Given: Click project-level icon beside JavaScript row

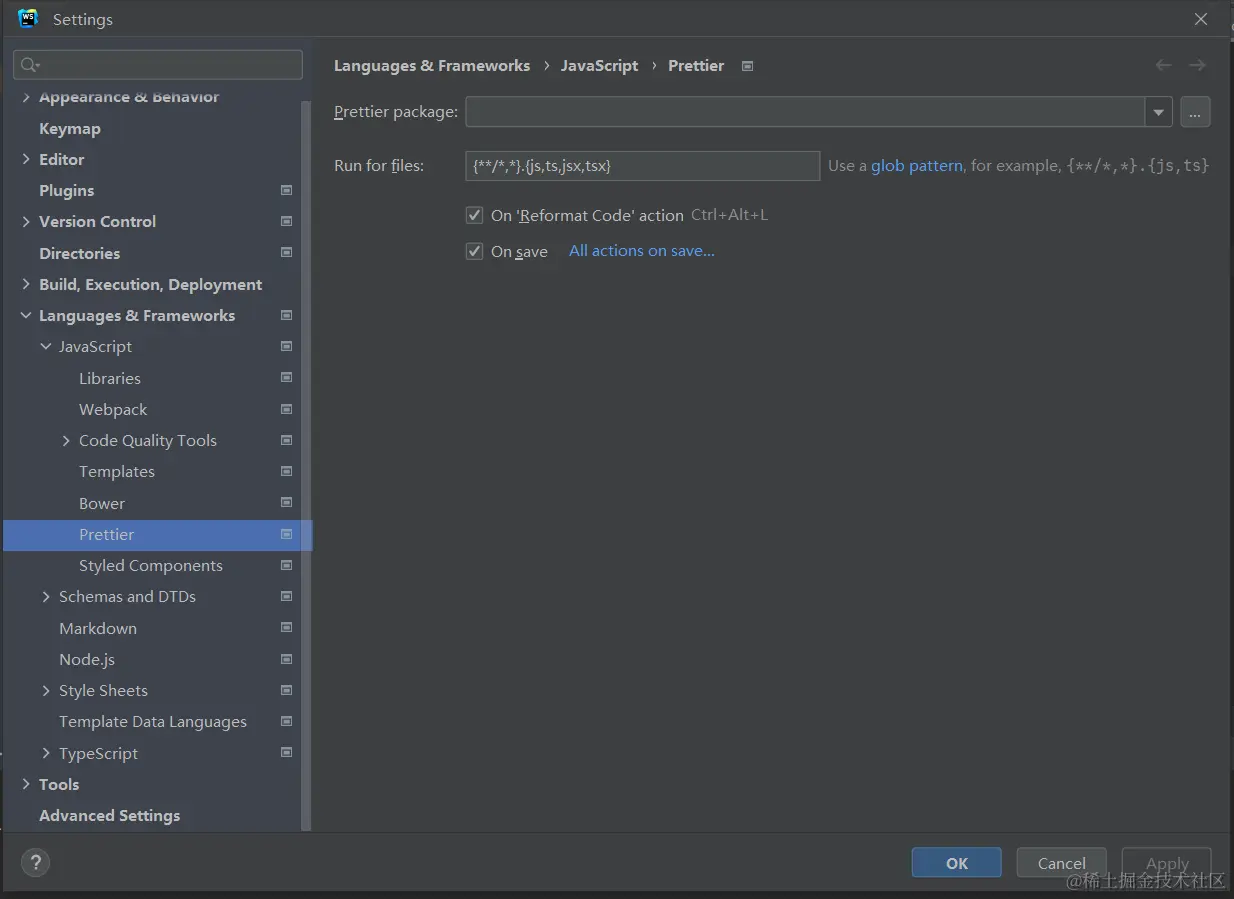Looking at the screenshot, I should click(x=287, y=346).
